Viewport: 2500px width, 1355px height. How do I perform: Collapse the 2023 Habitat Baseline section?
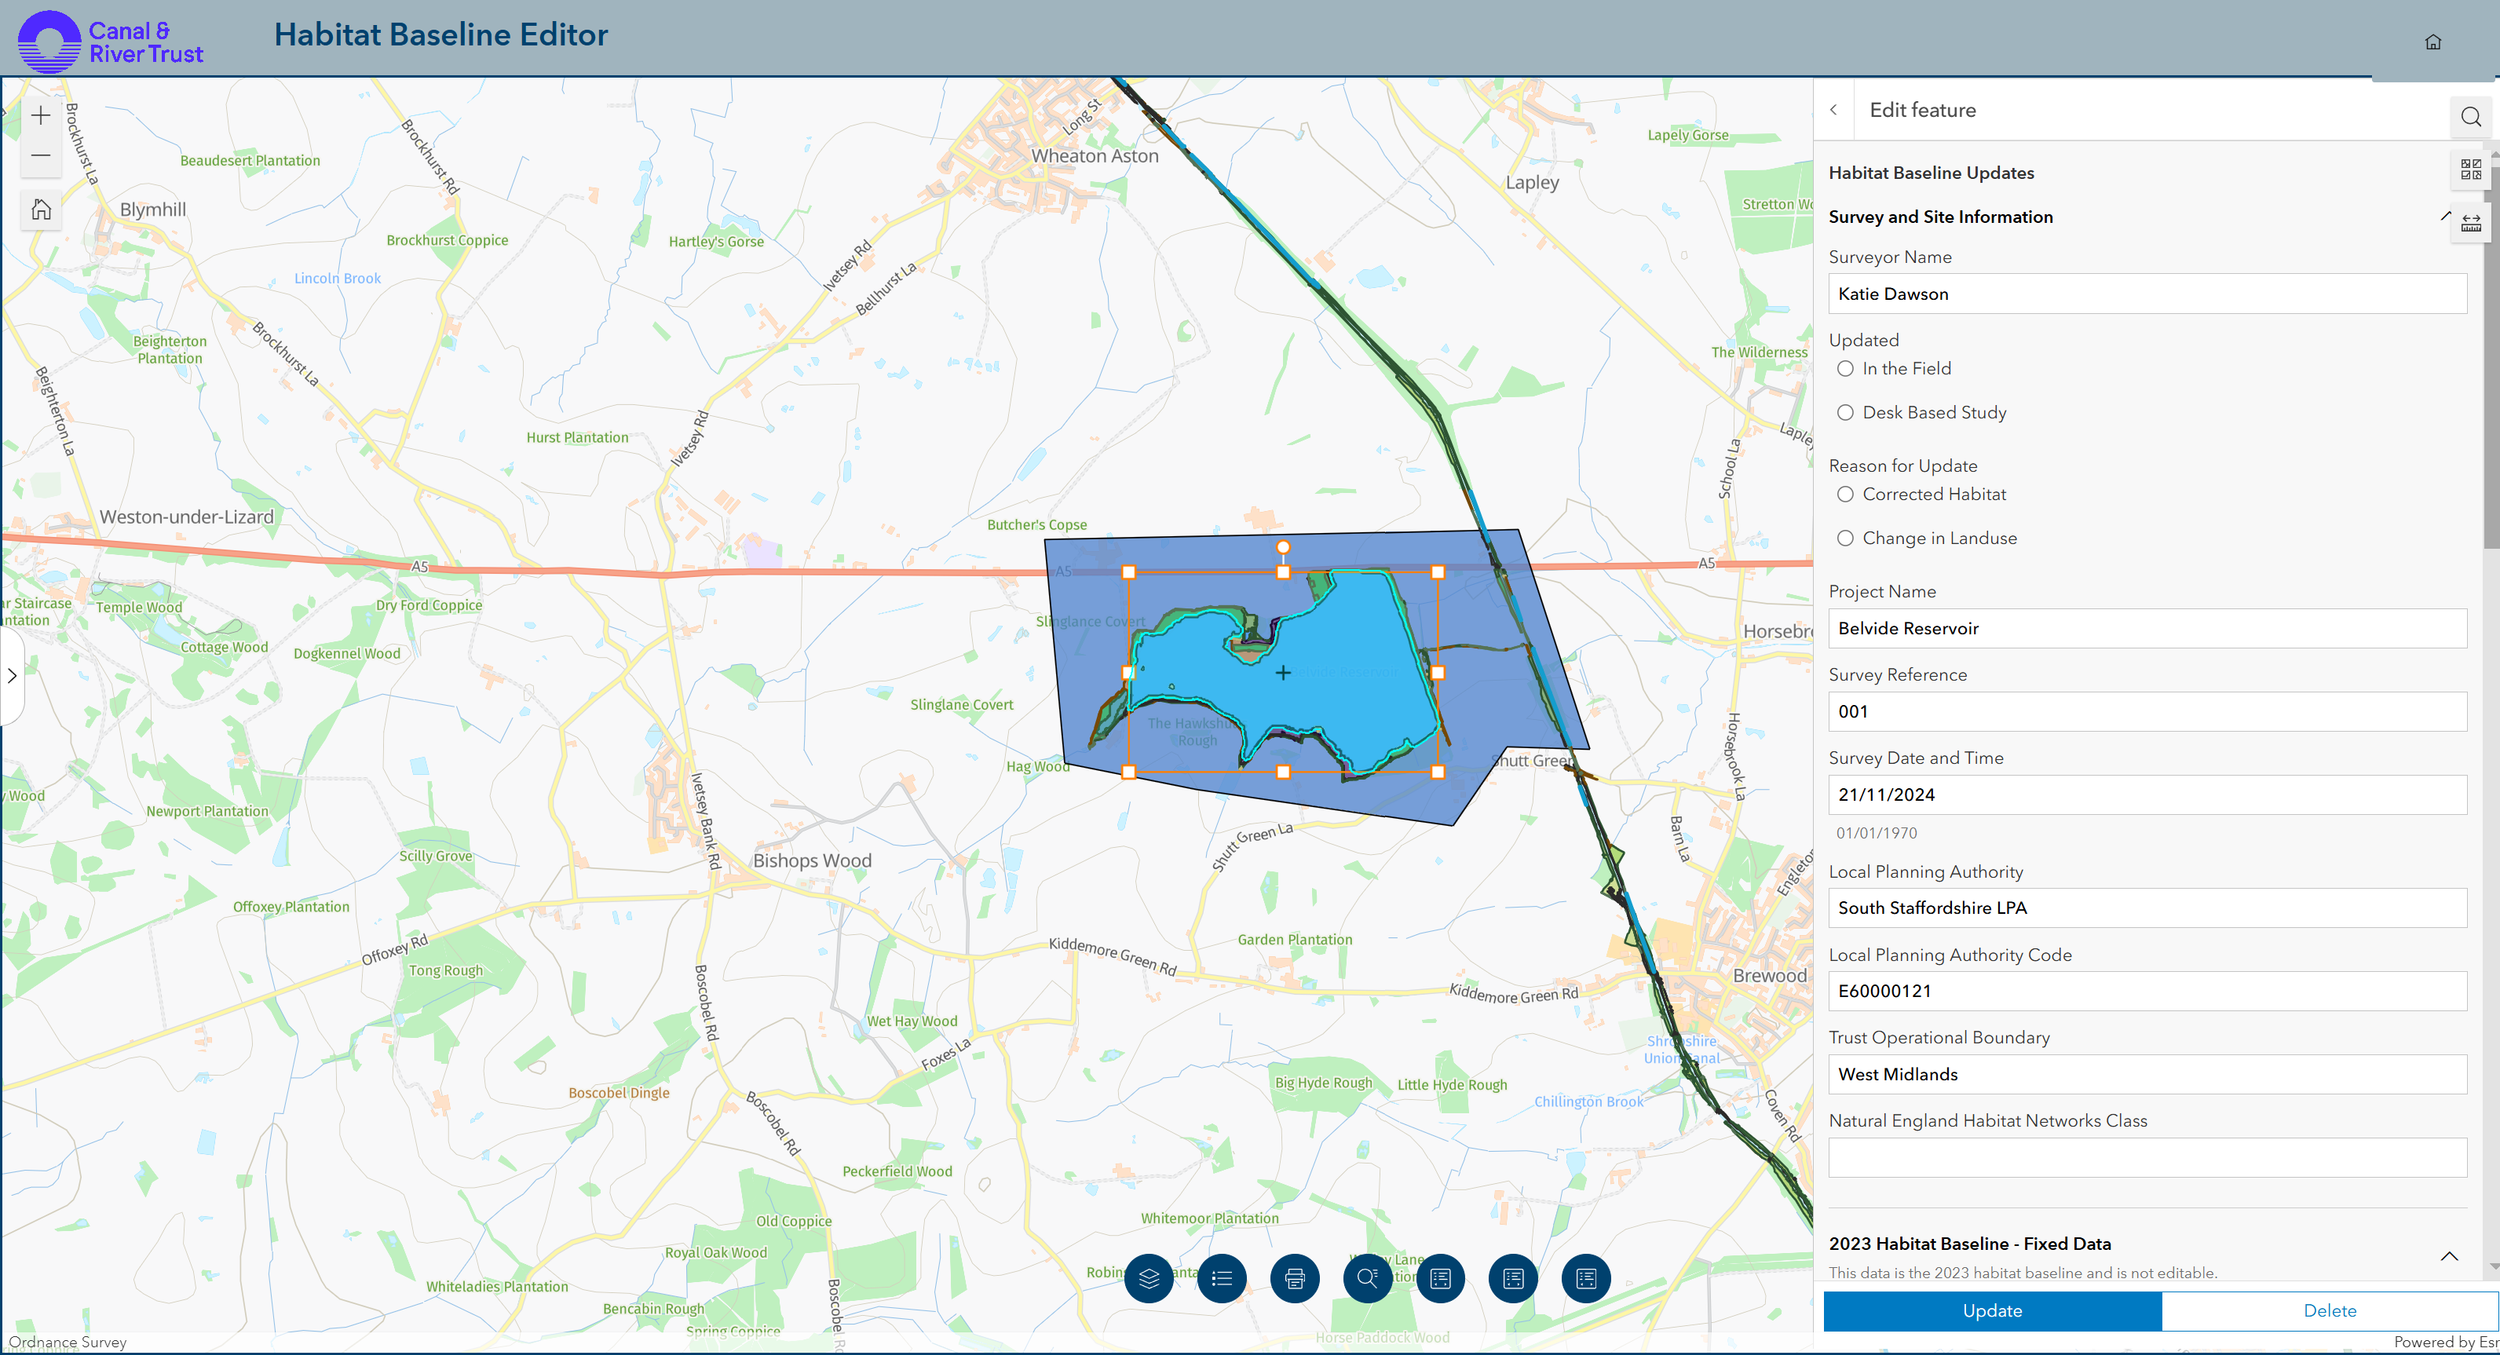click(2448, 1256)
